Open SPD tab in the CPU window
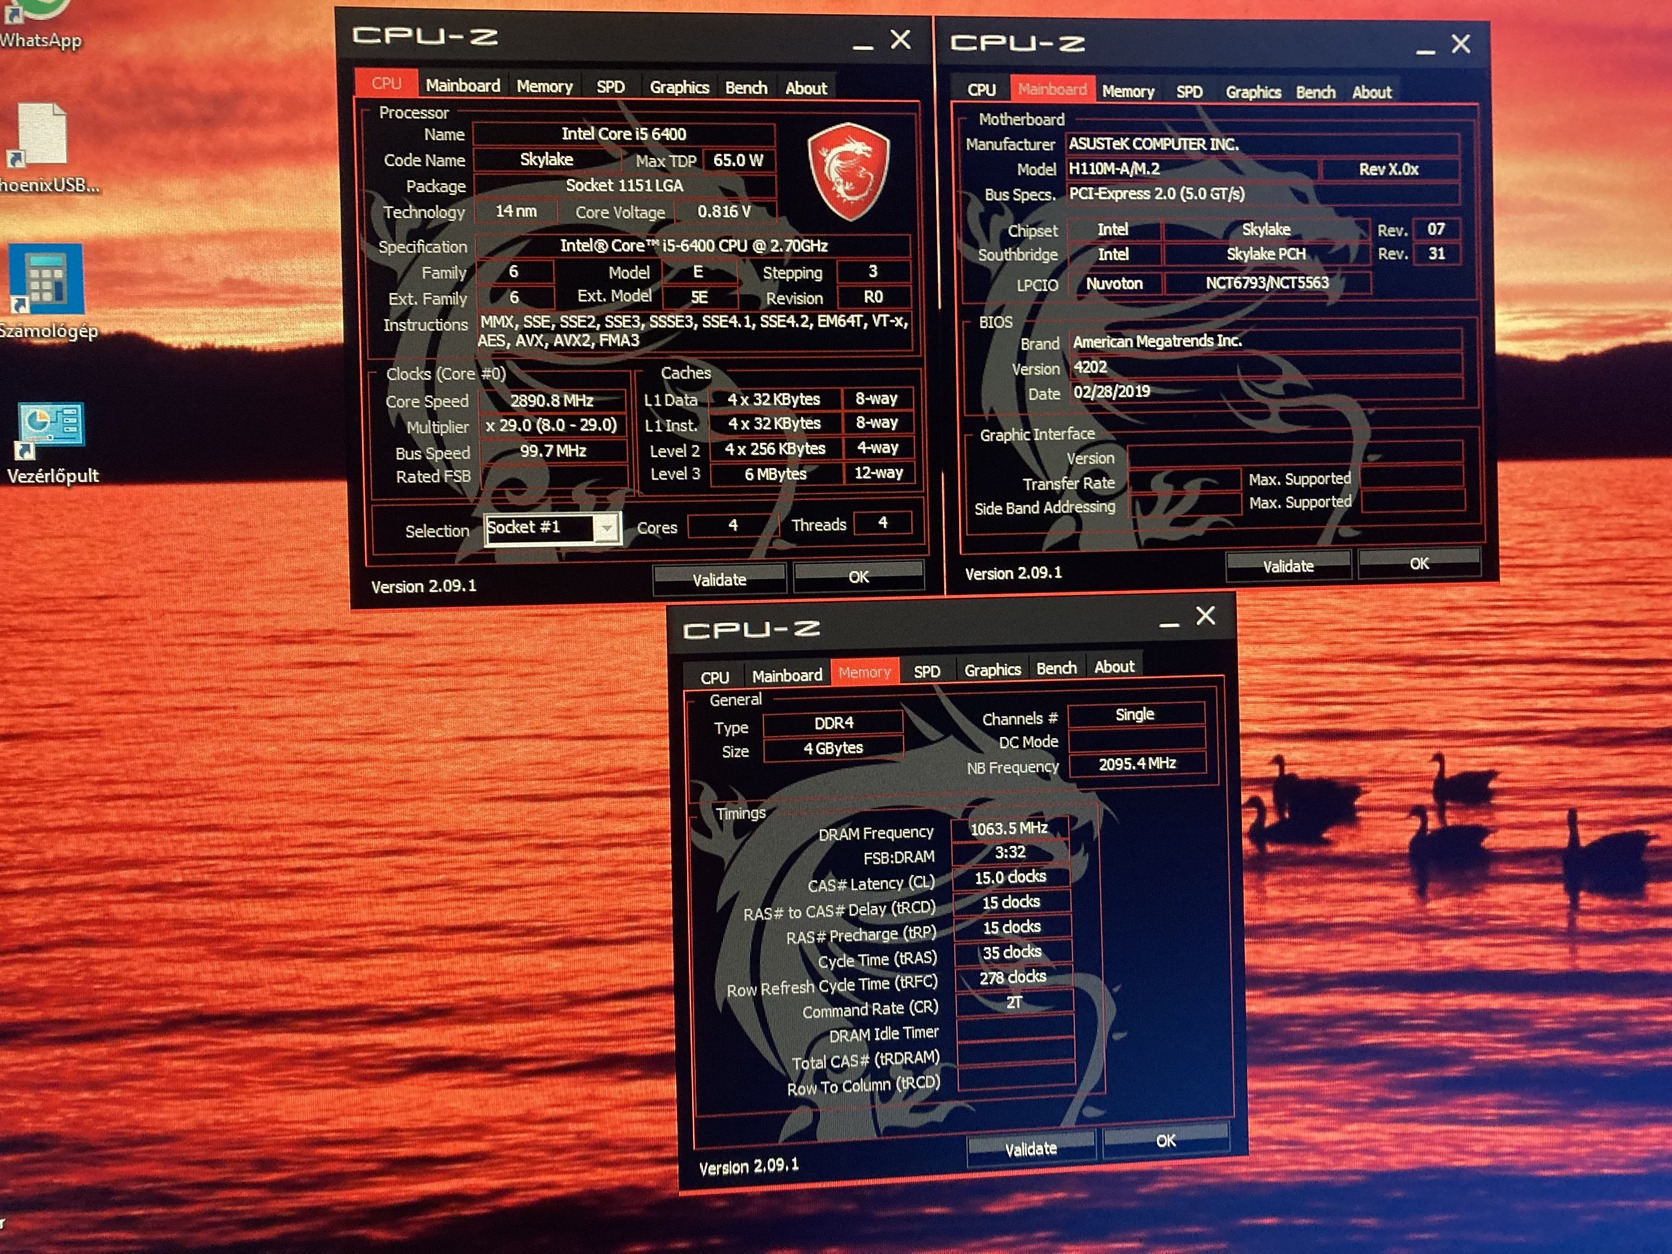Viewport: 1672px width, 1254px height. tap(610, 87)
